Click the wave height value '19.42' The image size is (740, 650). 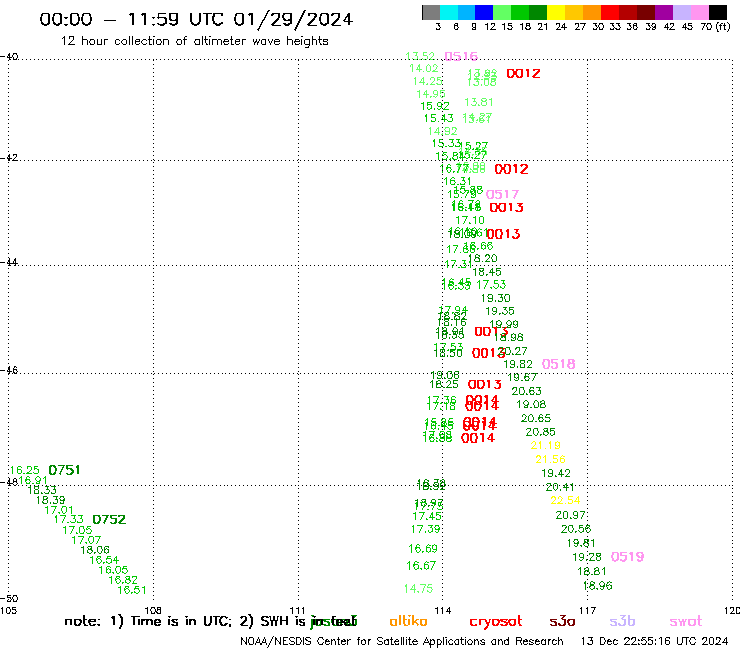click(x=555, y=473)
